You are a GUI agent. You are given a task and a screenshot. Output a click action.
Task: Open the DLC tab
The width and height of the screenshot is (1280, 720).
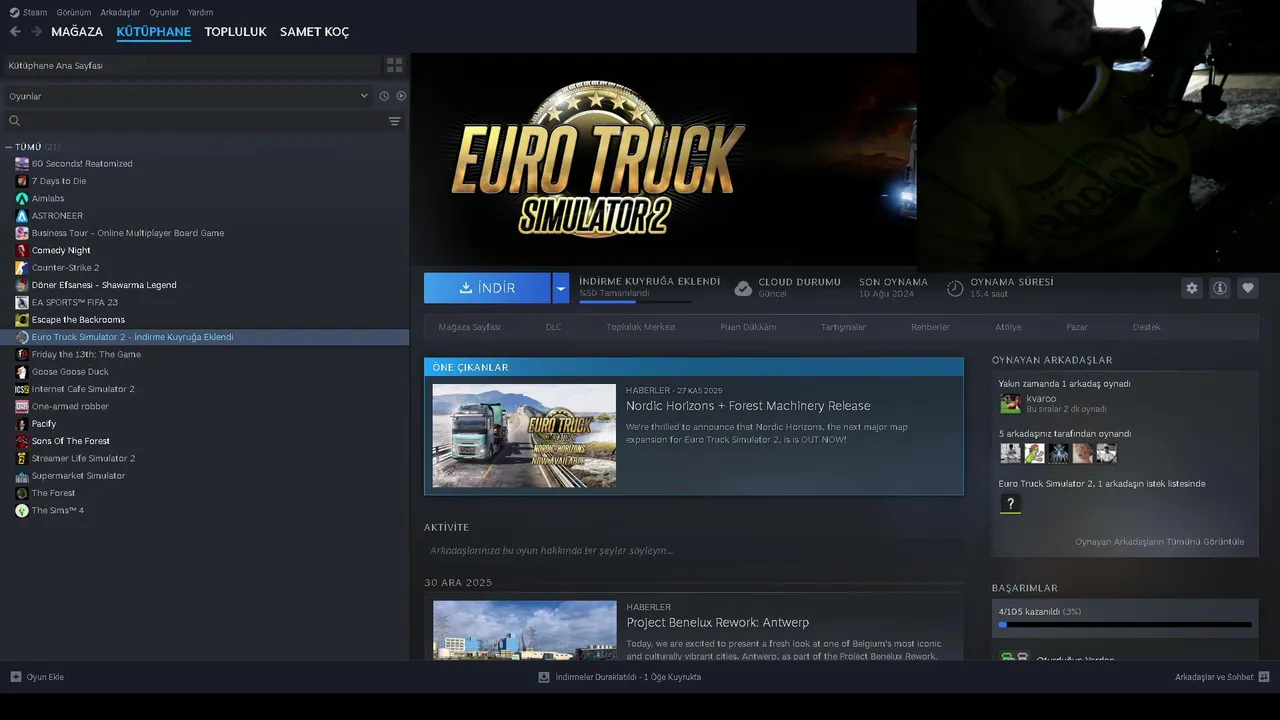(553, 327)
